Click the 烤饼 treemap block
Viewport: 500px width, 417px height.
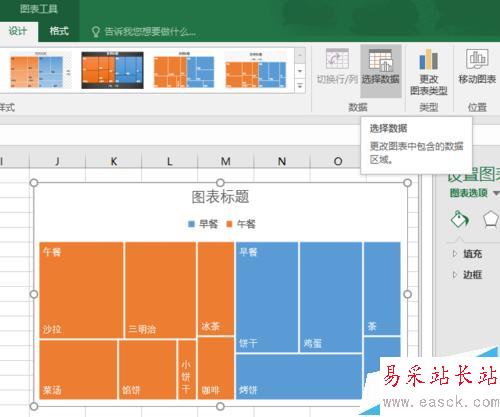coord(299,377)
